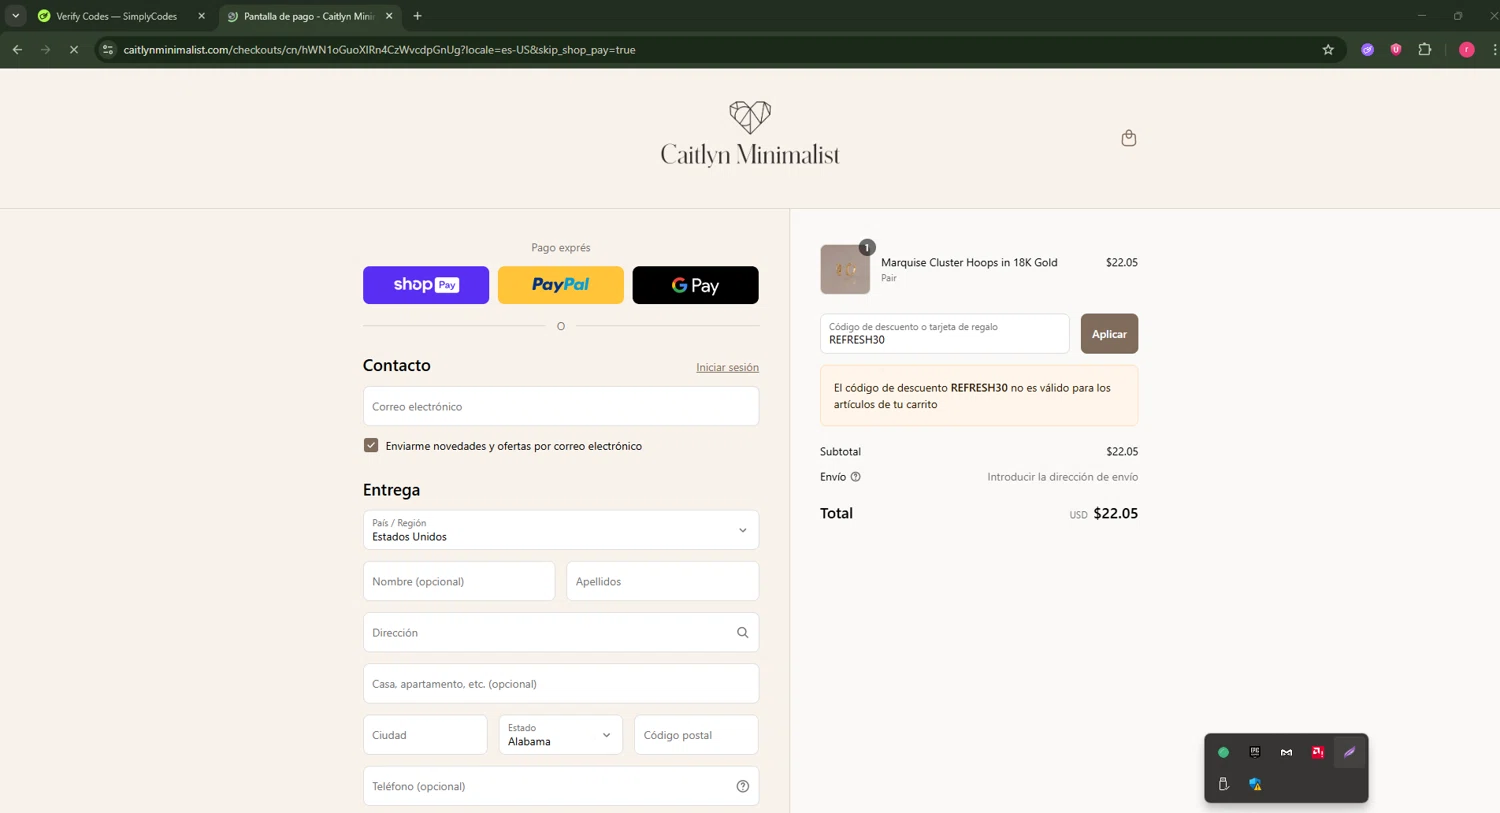Open Epic Games tray icon

(1254, 752)
